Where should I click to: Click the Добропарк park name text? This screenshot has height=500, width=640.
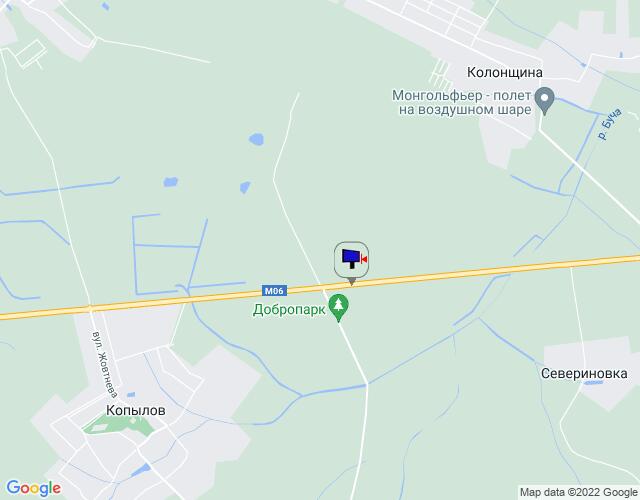click(x=289, y=309)
